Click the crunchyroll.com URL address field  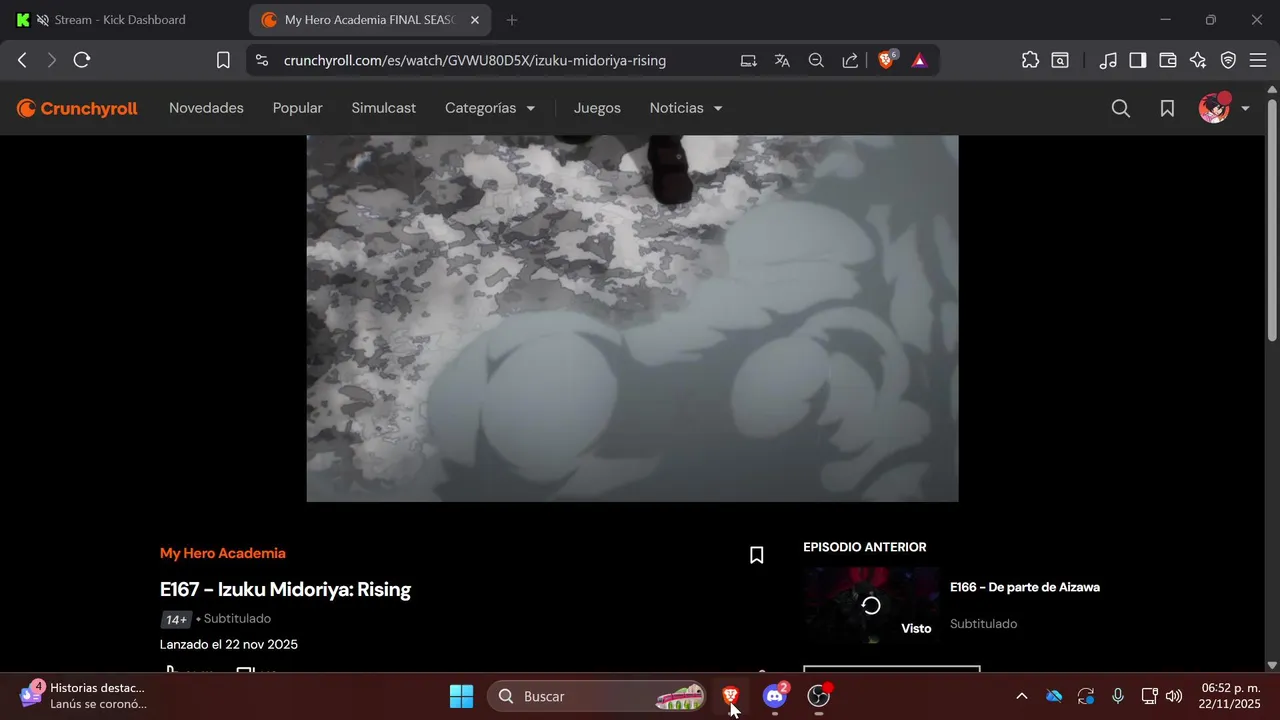(x=475, y=60)
